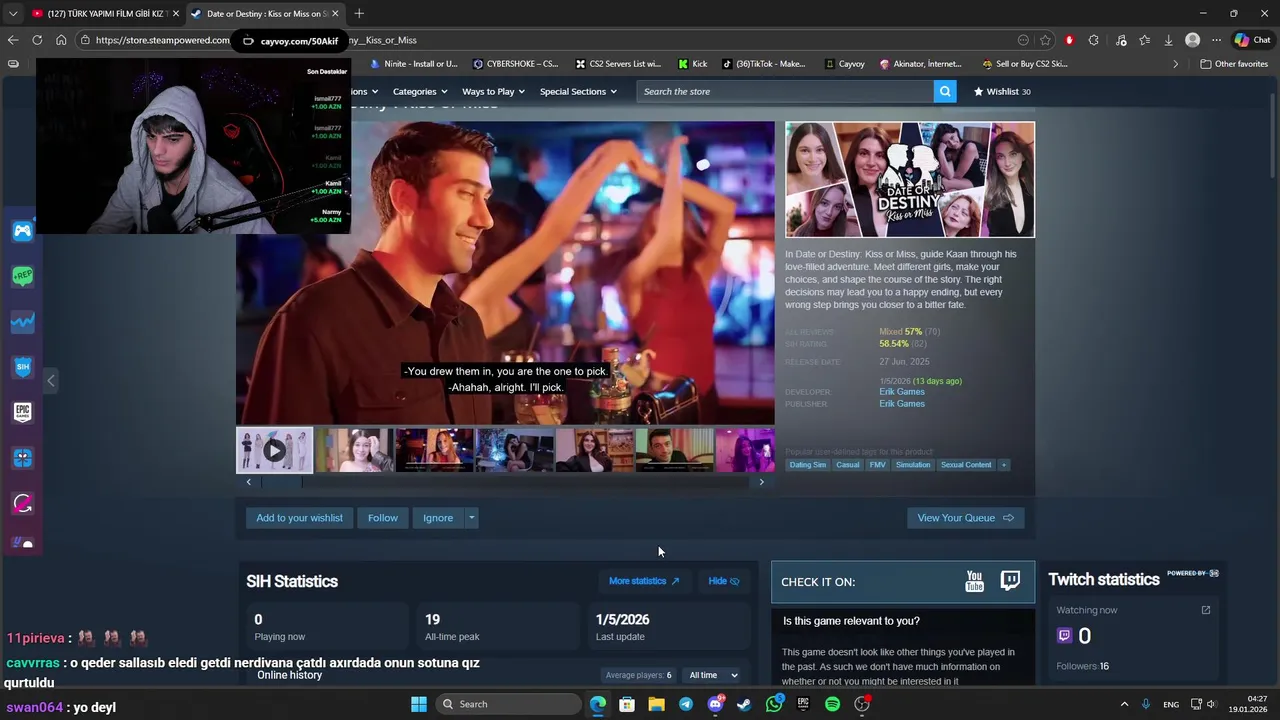The width and height of the screenshot is (1280, 720).
Task: Show more favorites bar items chevron
Action: point(1175,64)
